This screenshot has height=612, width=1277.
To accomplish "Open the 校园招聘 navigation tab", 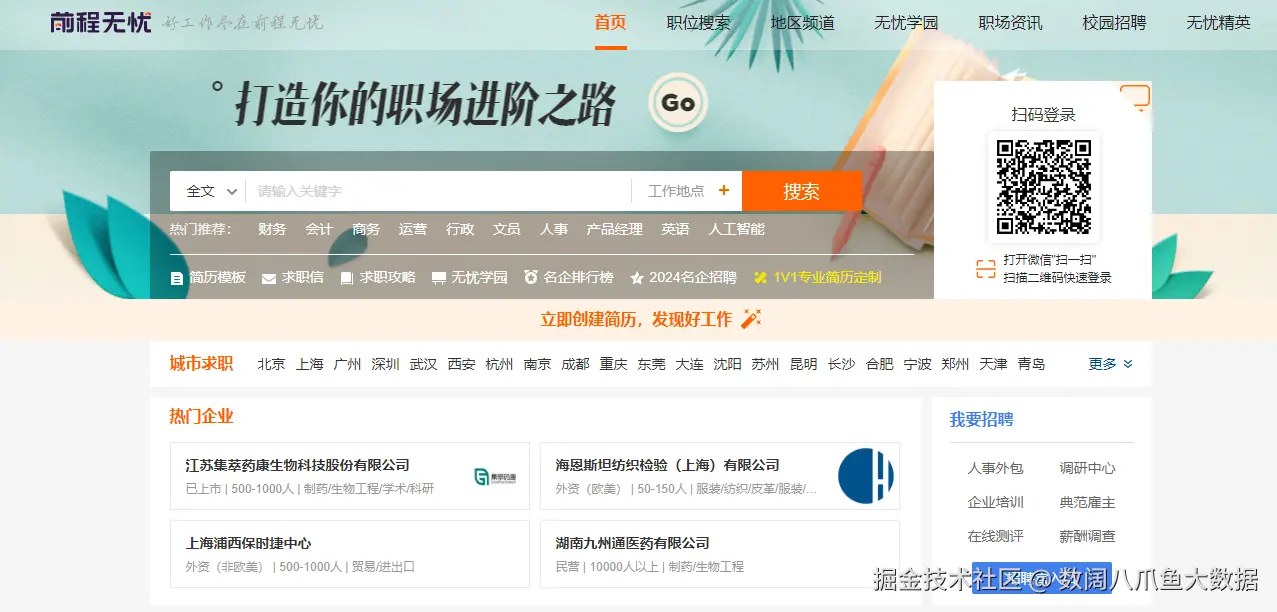I will 1114,23.
